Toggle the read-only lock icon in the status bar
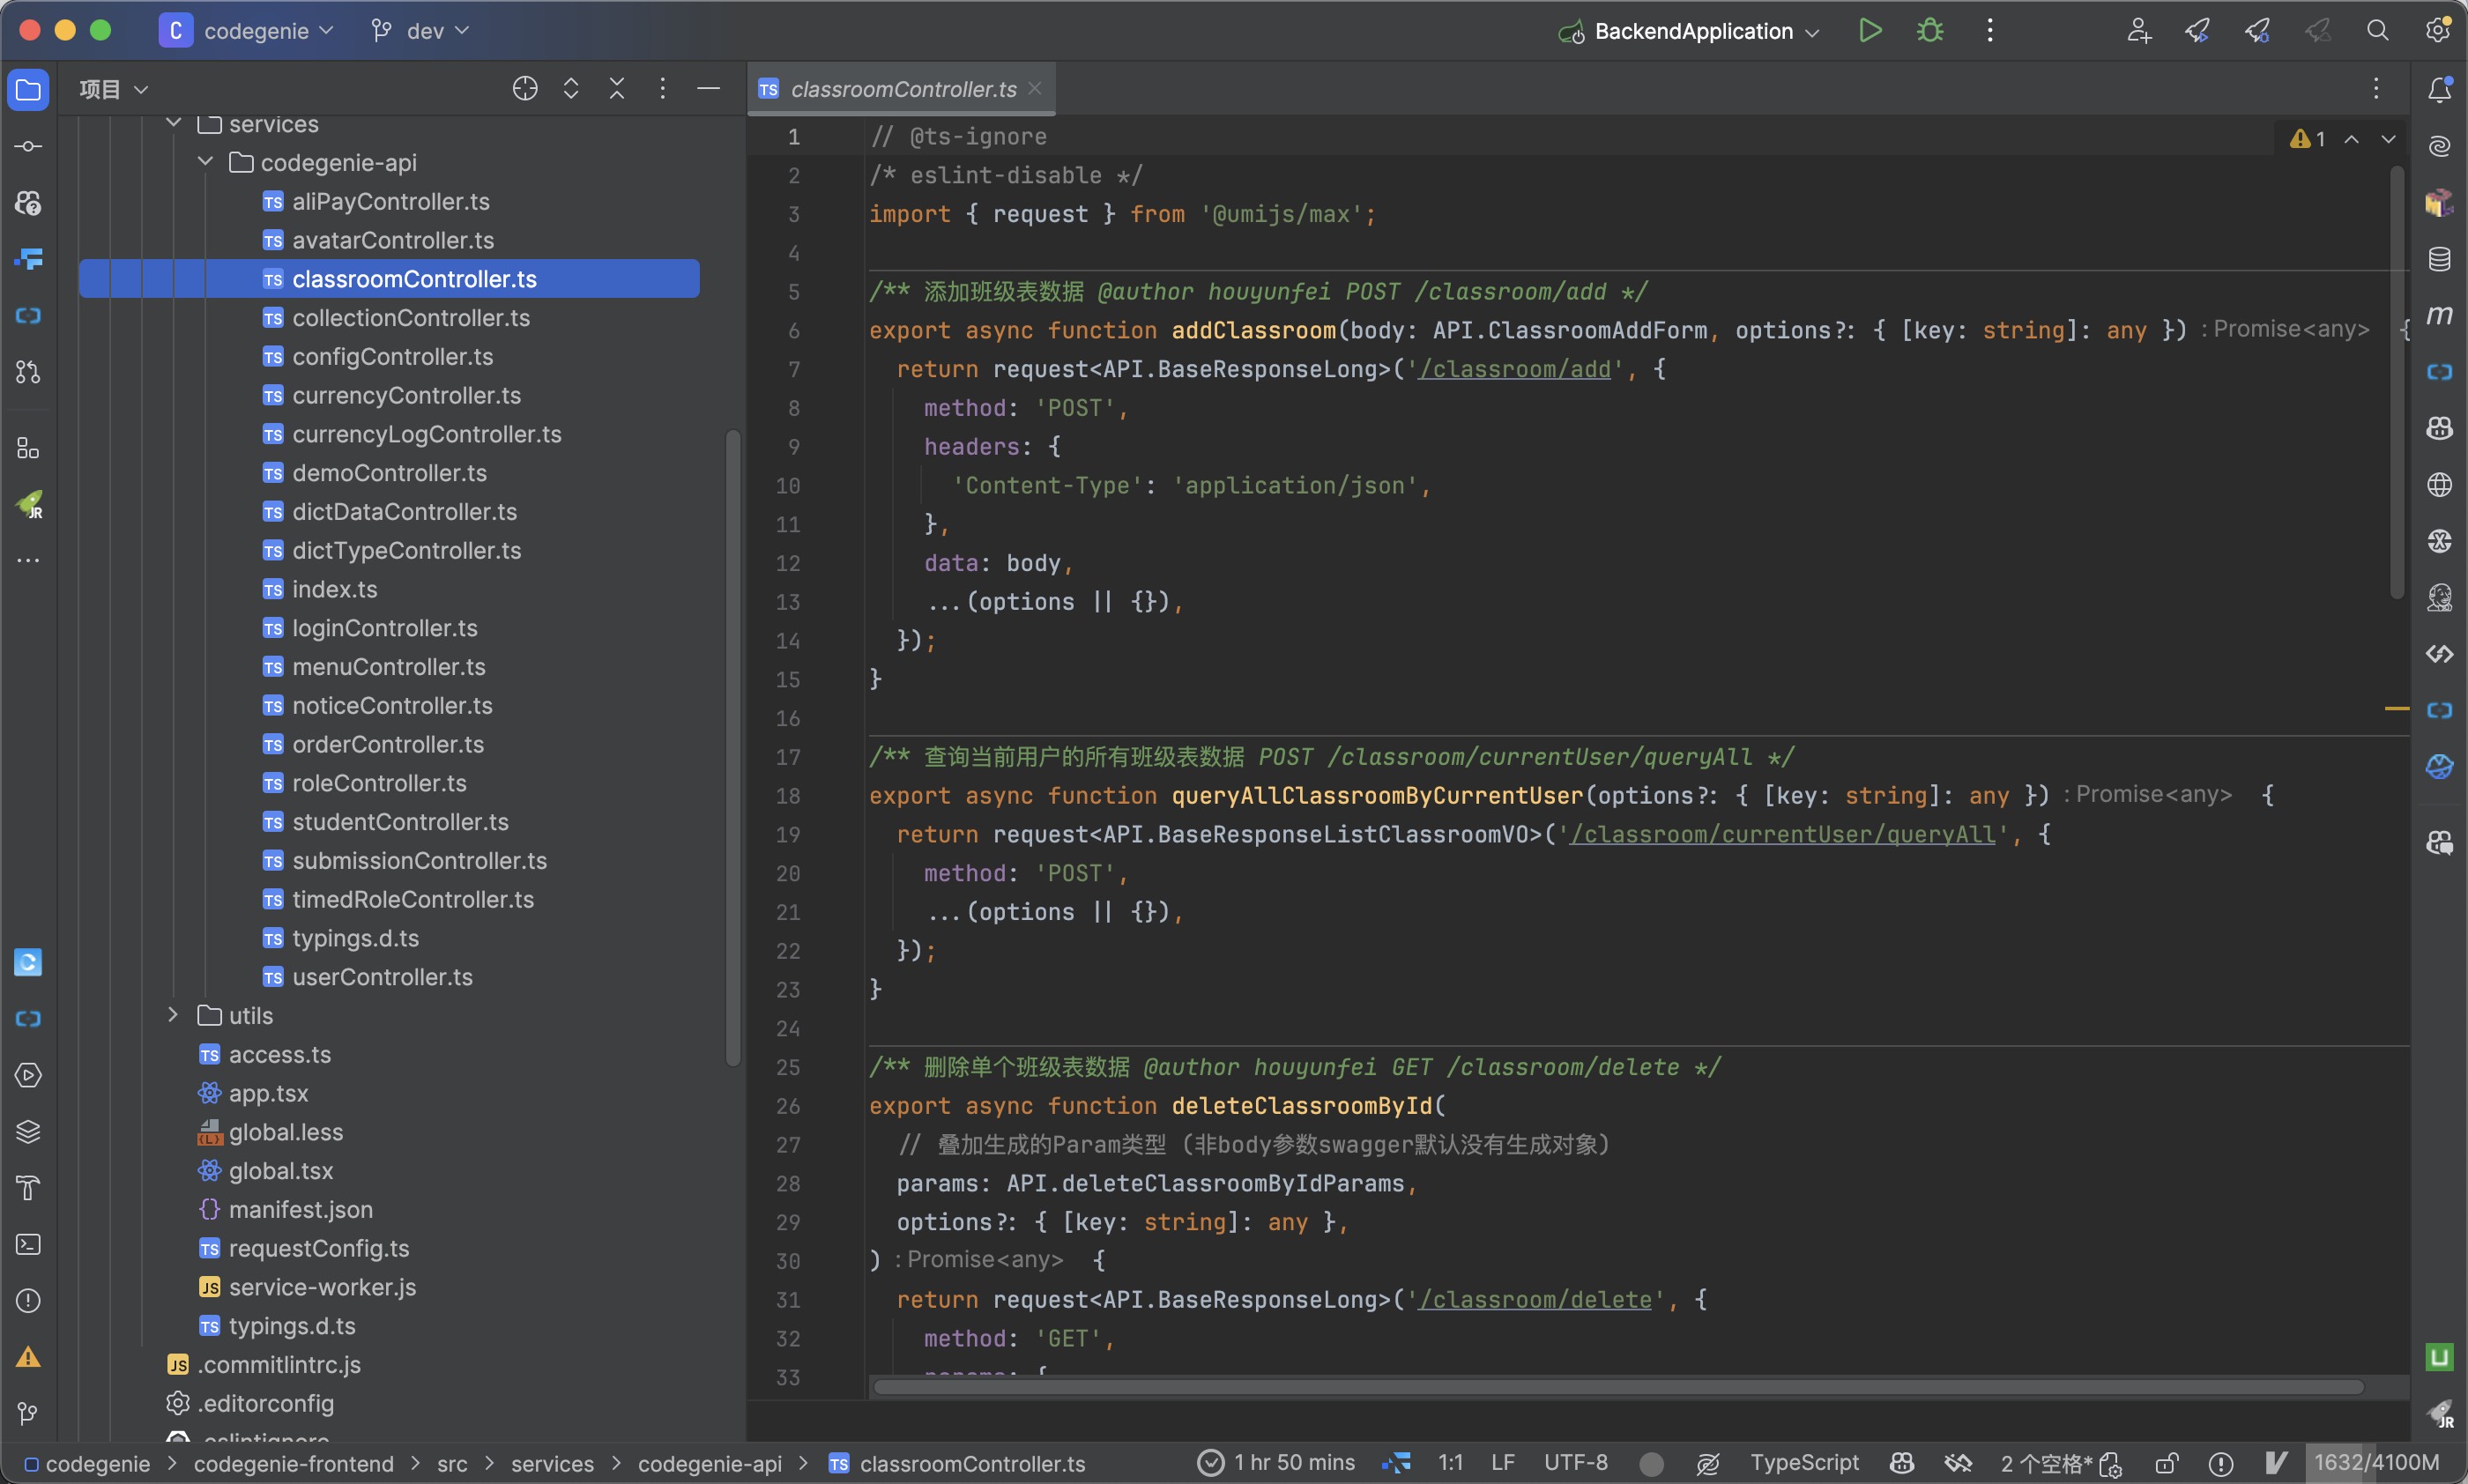The width and height of the screenshot is (2468, 1484). pyautogui.click(x=2166, y=1464)
